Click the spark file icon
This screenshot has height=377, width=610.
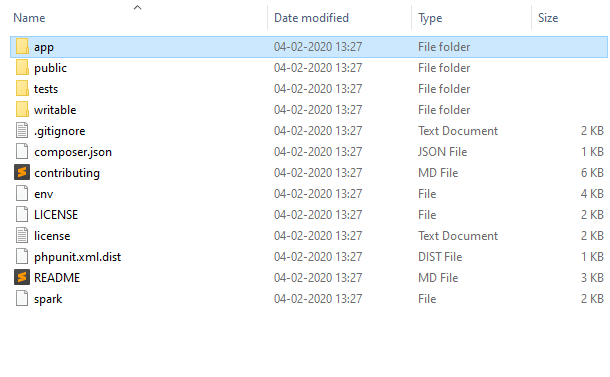22,298
